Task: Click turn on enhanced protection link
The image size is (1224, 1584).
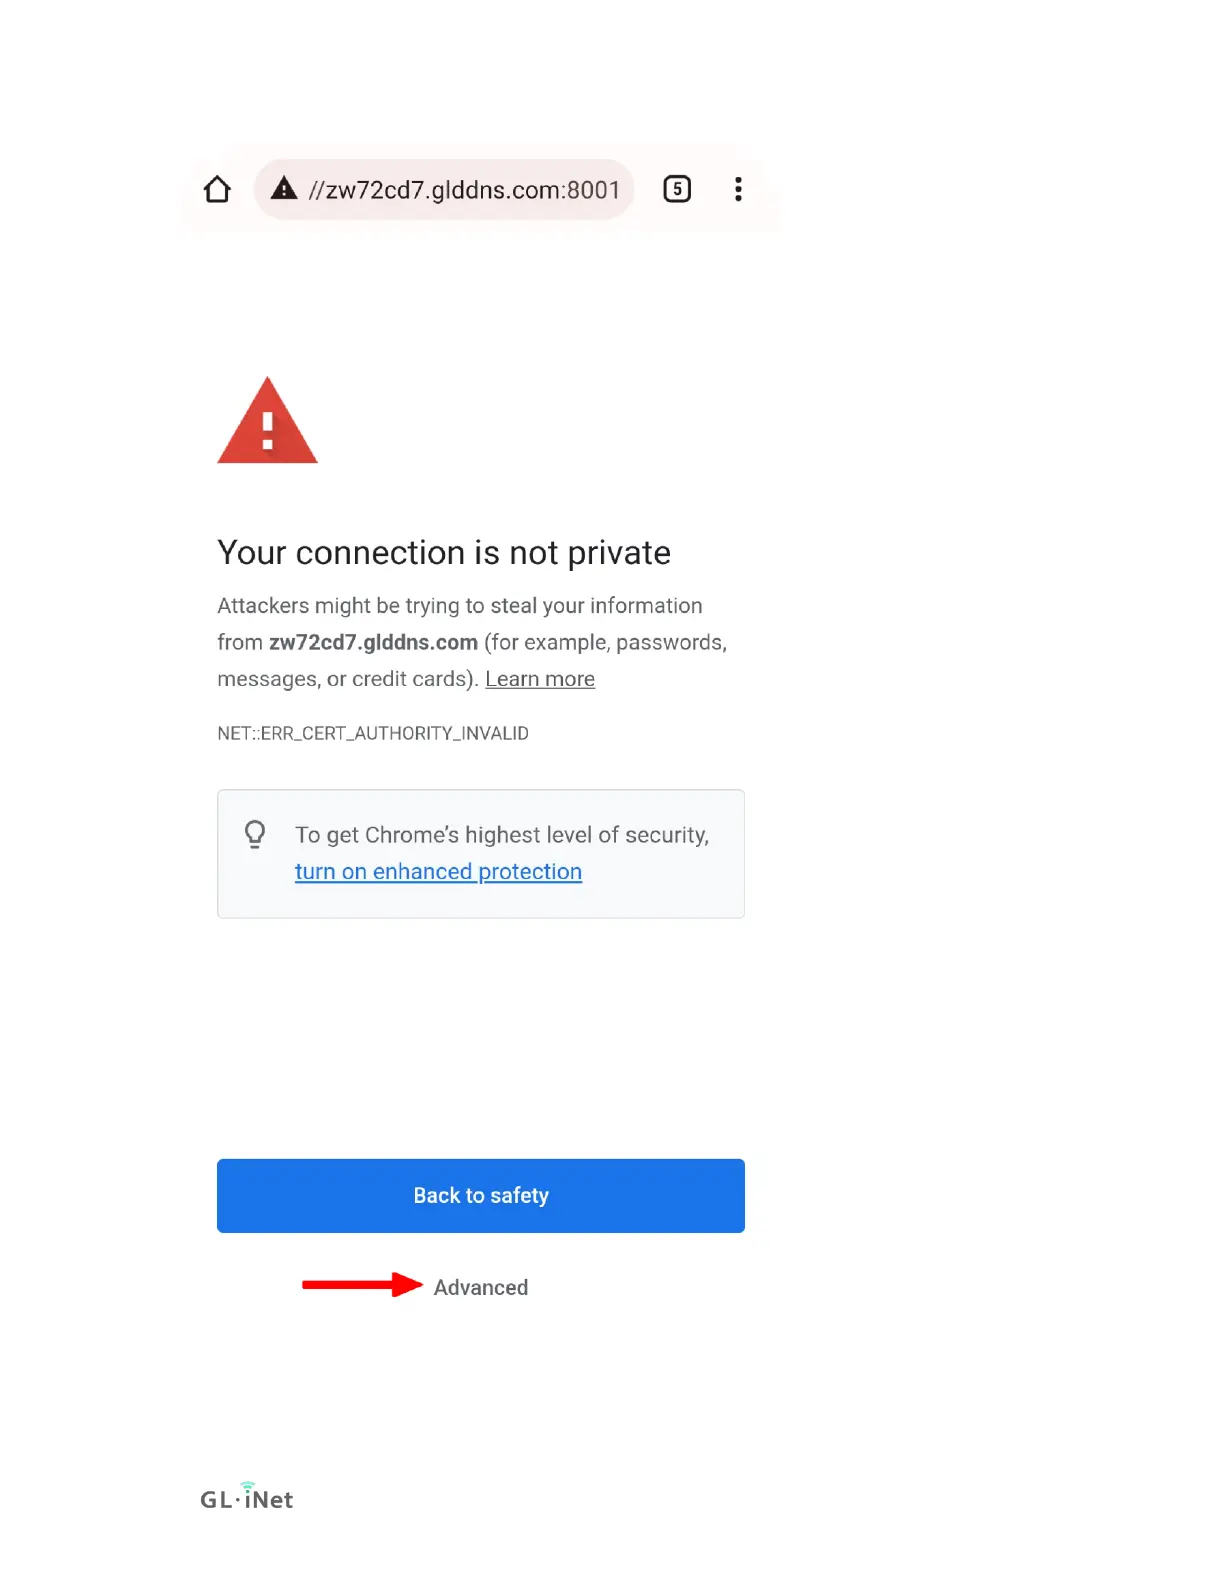Action: [438, 872]
